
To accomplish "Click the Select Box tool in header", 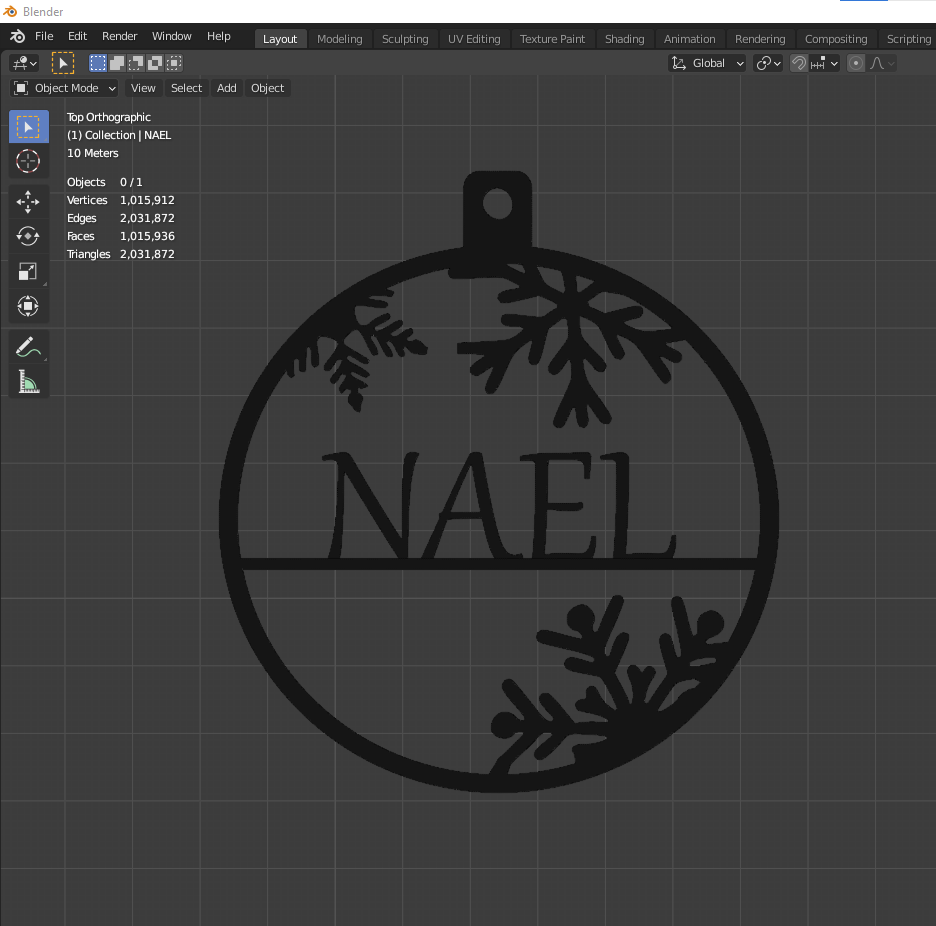I will click(63, 63).
